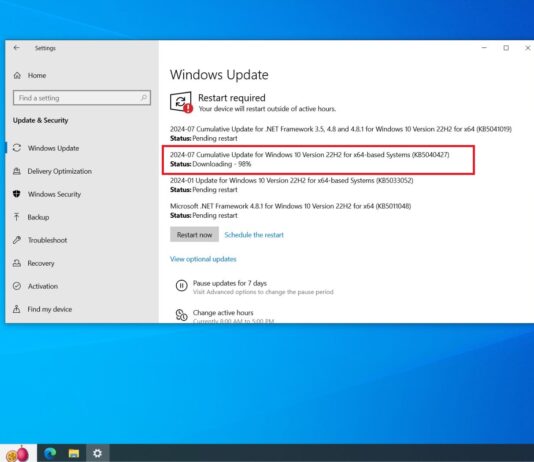The width and height of the screenshot is (534, 462).
Task: Open the Activation settings page
Action: (x=43, y=286)
